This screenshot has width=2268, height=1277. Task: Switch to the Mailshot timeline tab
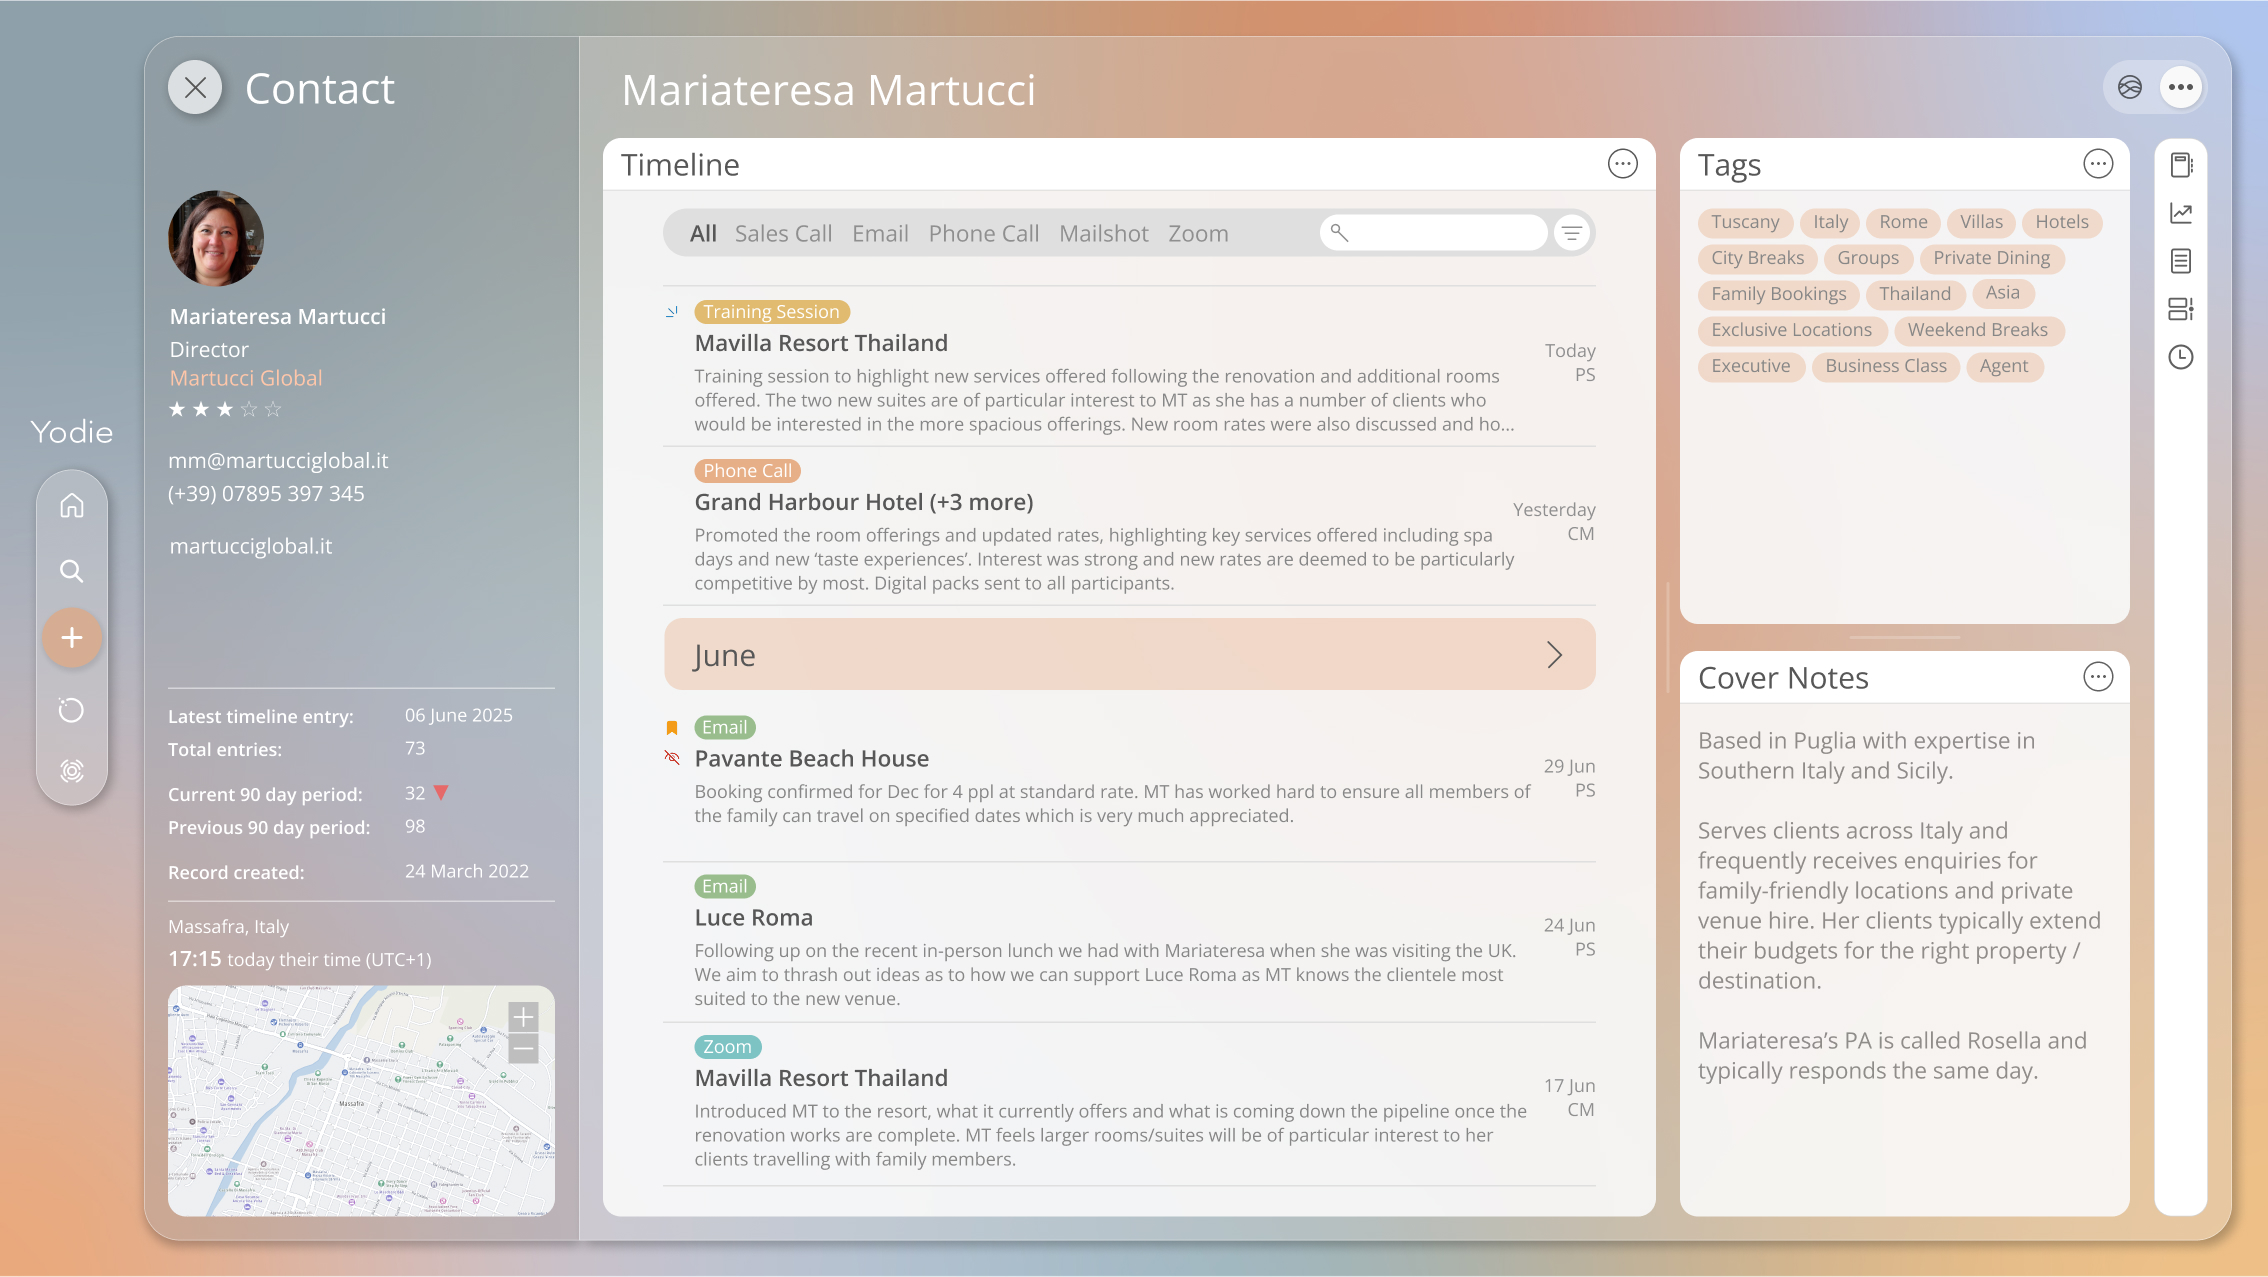coord(1103,233)
